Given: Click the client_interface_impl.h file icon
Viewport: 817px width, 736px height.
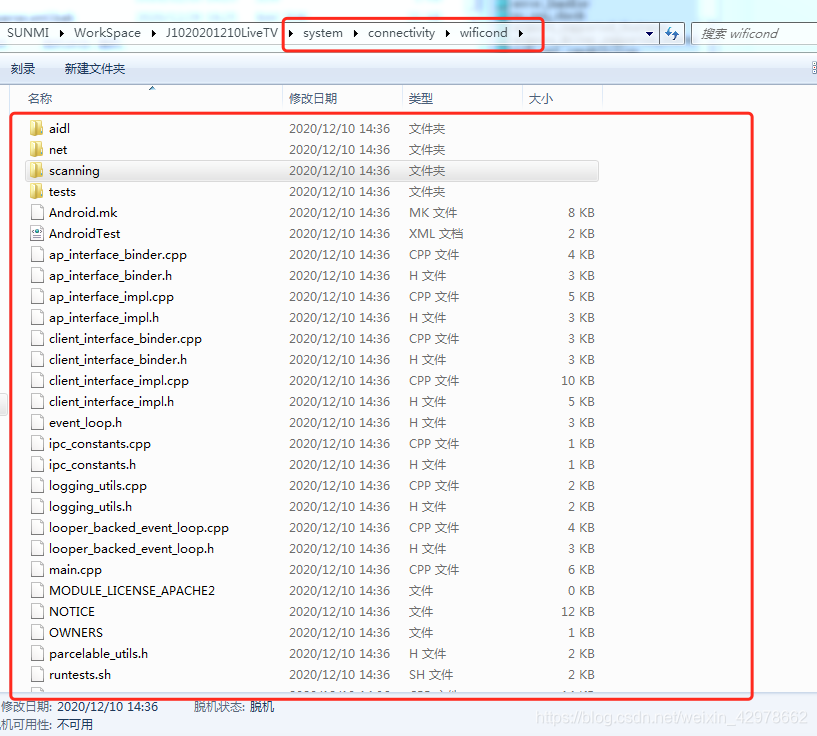Looking at the screenshot, I should coord(37,402).
